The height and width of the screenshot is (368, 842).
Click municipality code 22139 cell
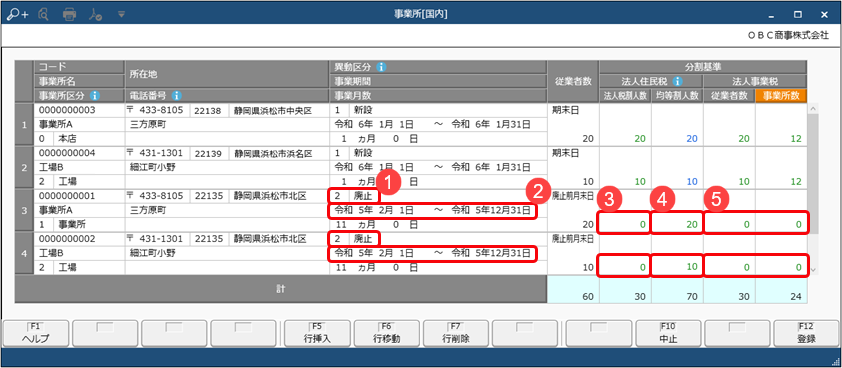point(209,153)
